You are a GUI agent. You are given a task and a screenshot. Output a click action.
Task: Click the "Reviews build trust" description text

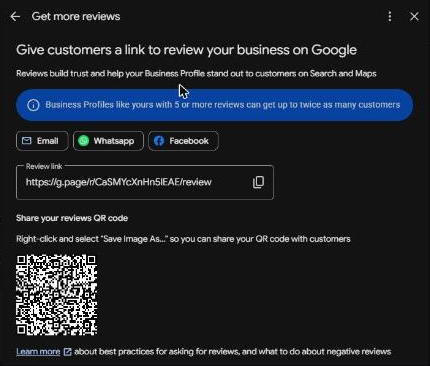point(196,73)
